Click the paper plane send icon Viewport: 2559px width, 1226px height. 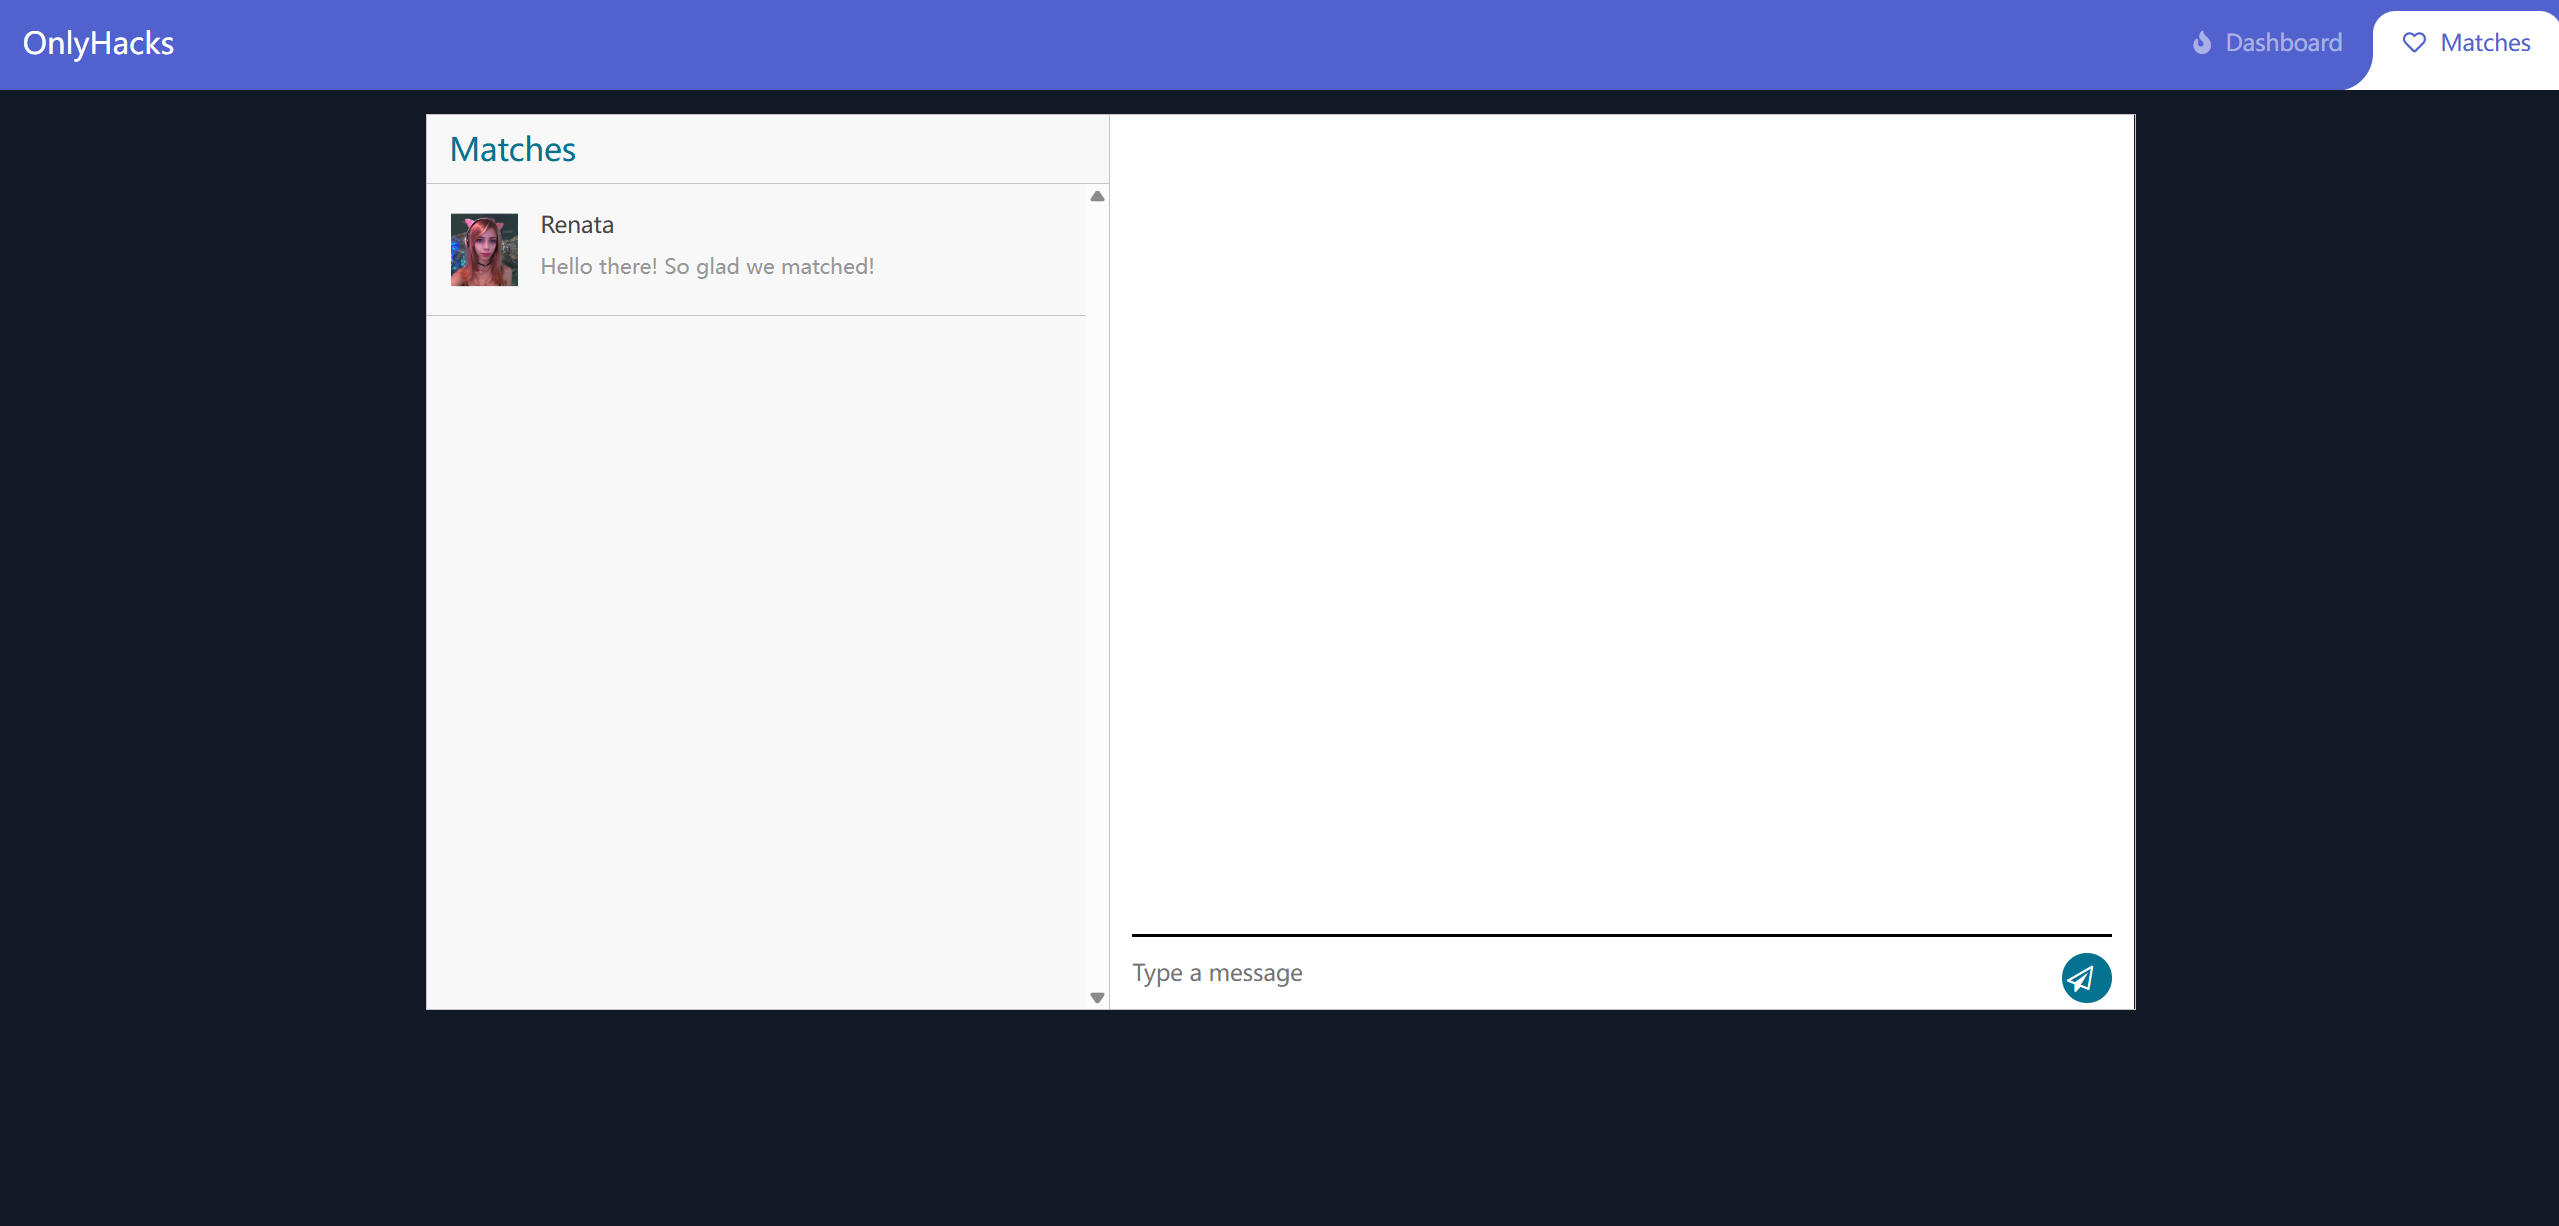pyautogui.click(x=2085, y=977)
